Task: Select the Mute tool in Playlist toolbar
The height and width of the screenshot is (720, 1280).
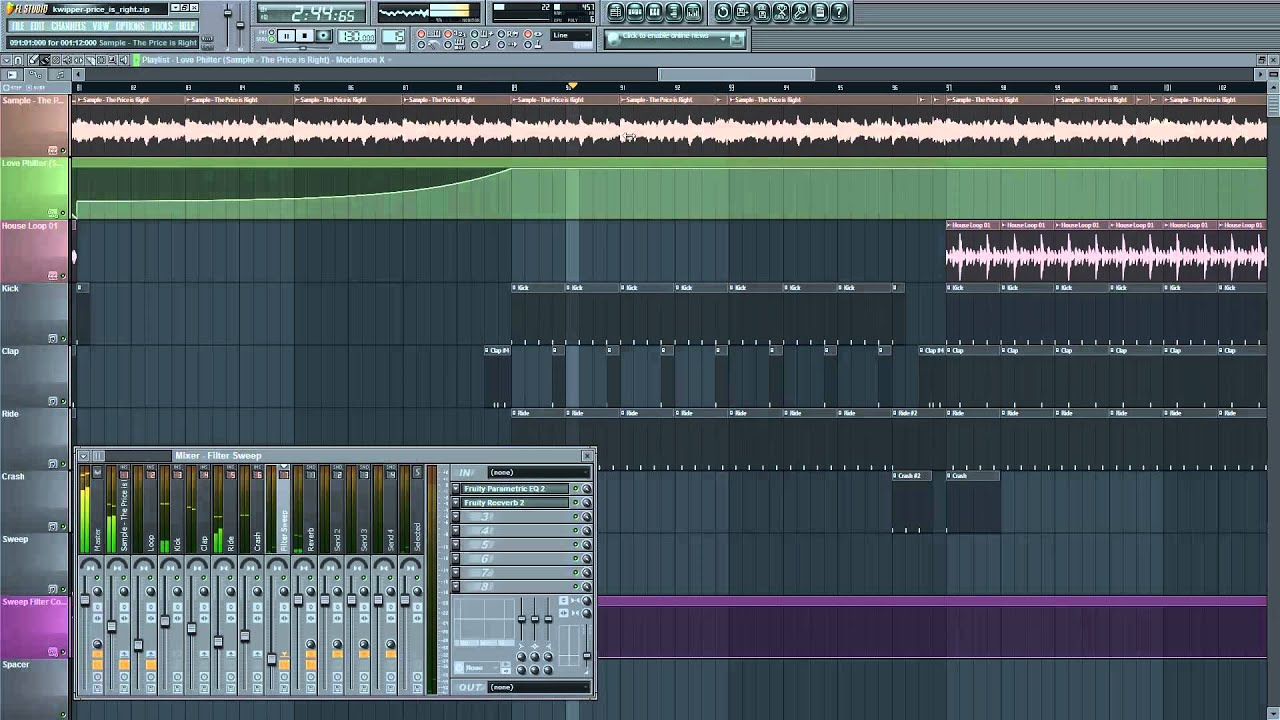Action: coord(67,60)
